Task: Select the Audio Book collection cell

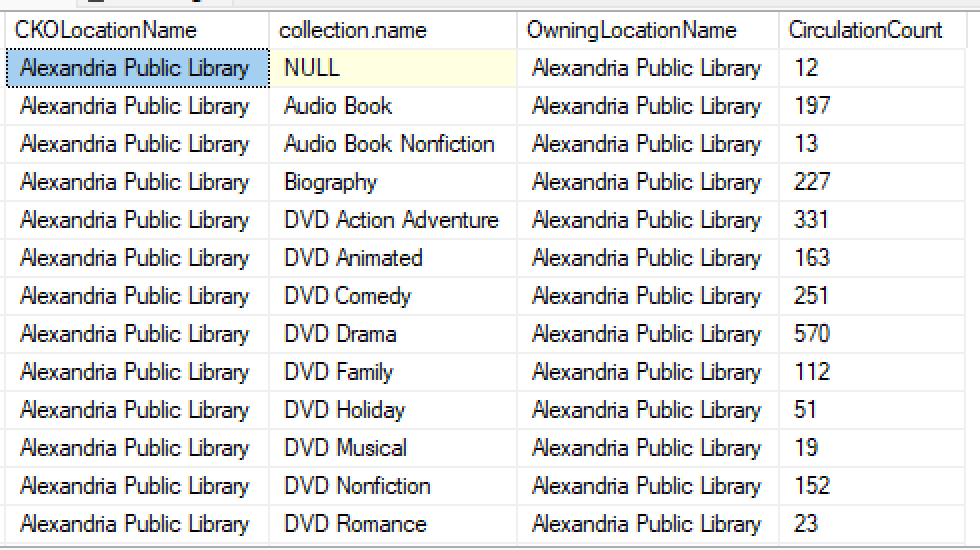Action: tap(393, 106)
